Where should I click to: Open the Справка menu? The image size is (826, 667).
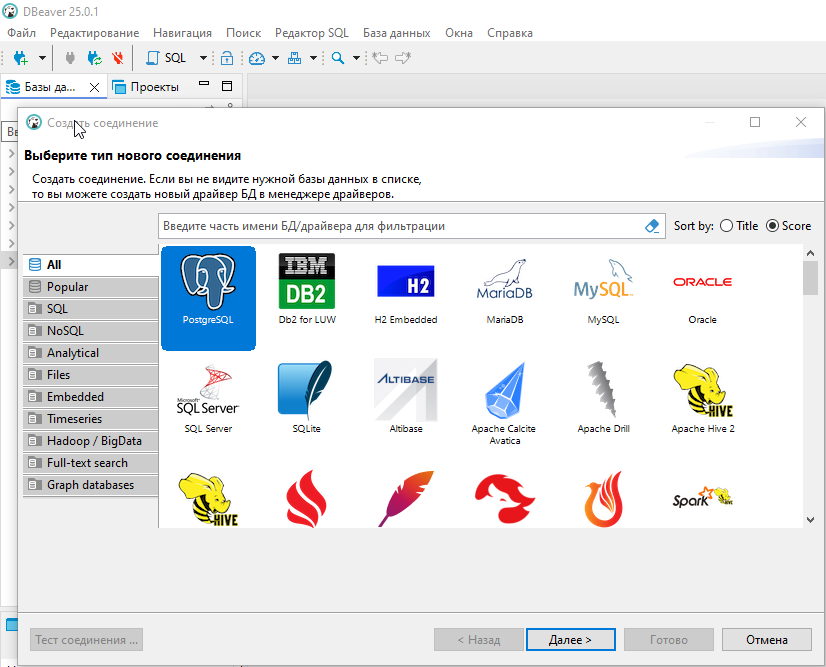click(x=510, y=33)
